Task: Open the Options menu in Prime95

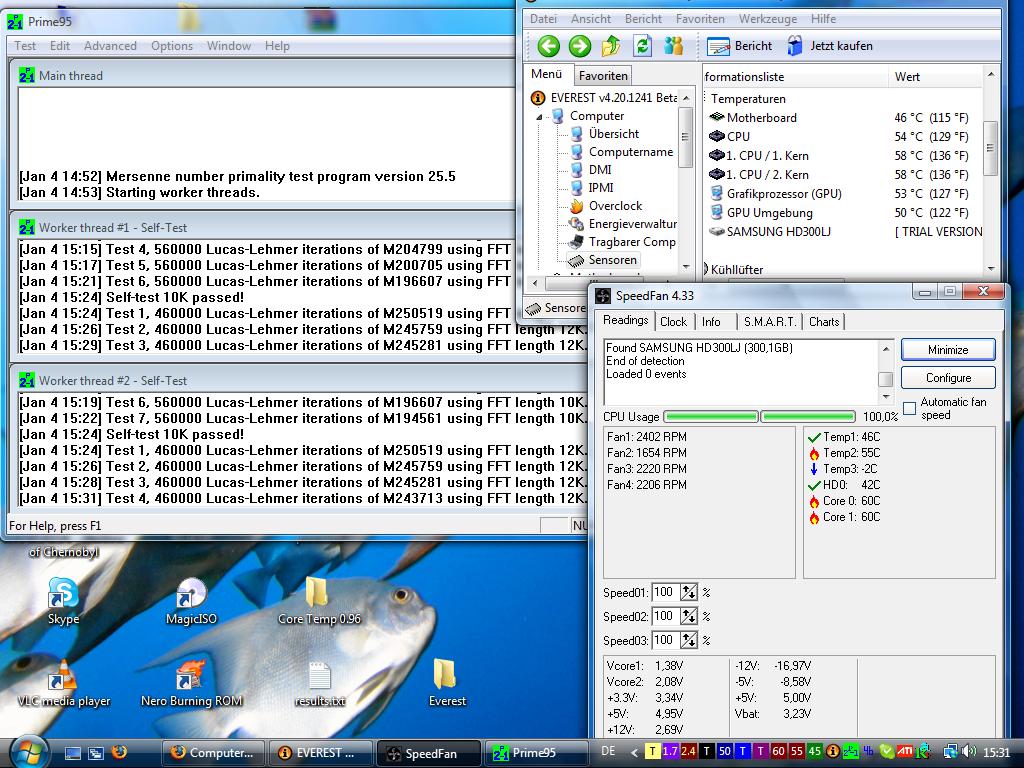Action: 172,46
